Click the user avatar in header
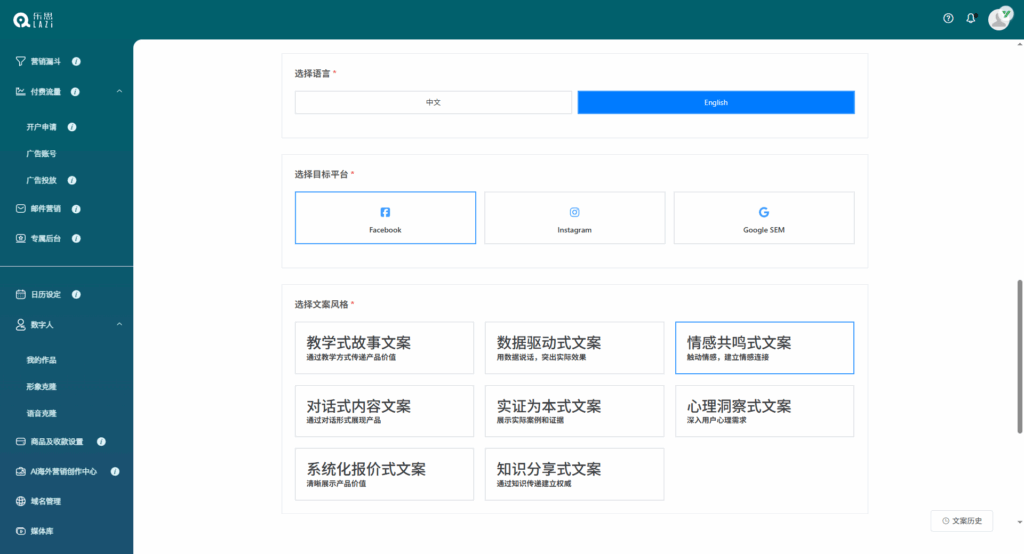The image size is (1024, 554). coord(999,18)
